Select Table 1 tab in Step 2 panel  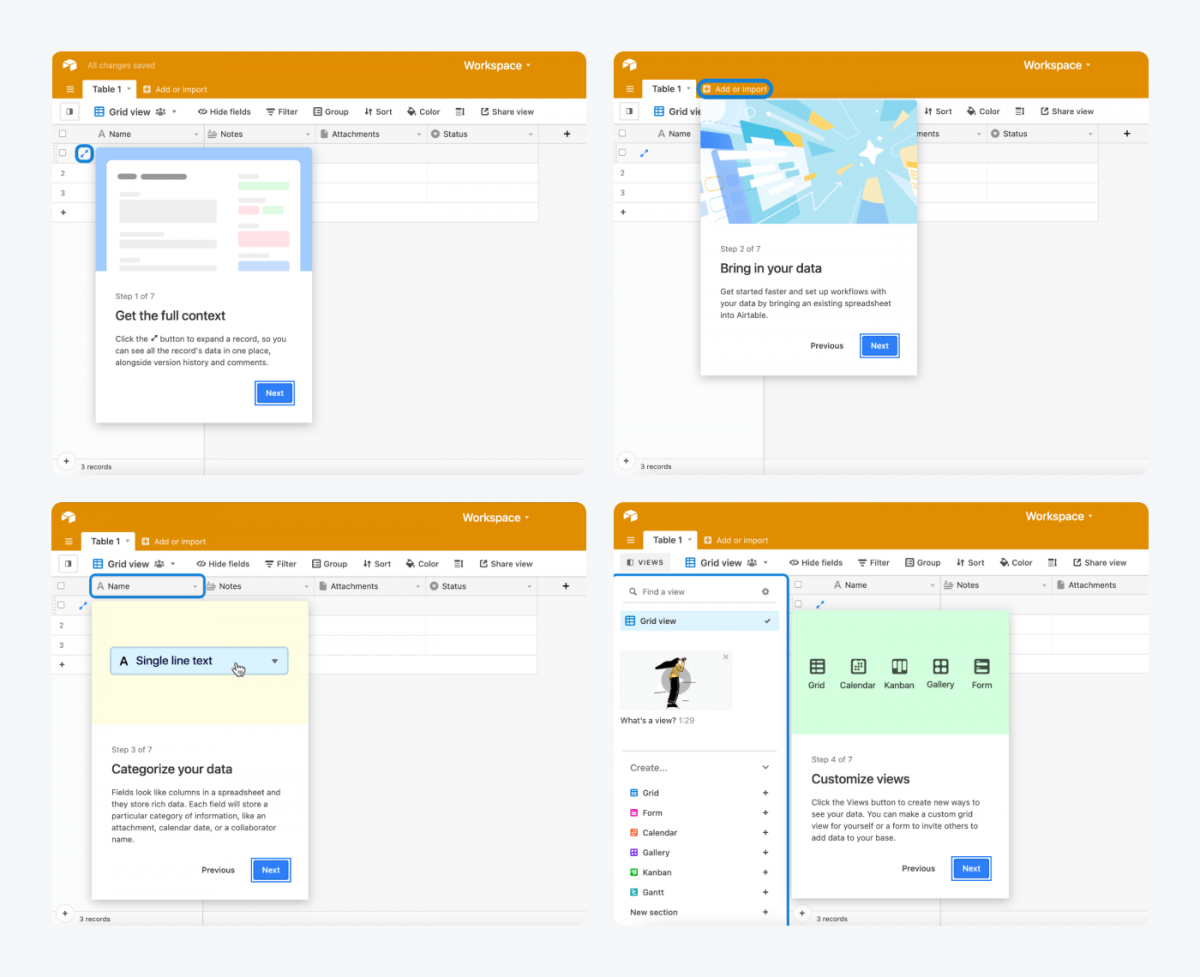click(x=669, y=89)
